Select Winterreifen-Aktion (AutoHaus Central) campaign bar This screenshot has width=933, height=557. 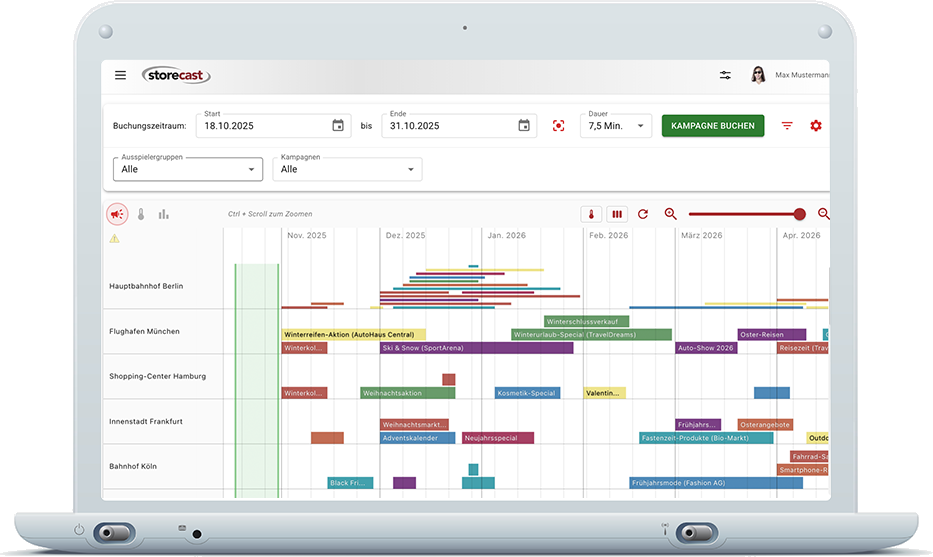click(x=353, y=334)
